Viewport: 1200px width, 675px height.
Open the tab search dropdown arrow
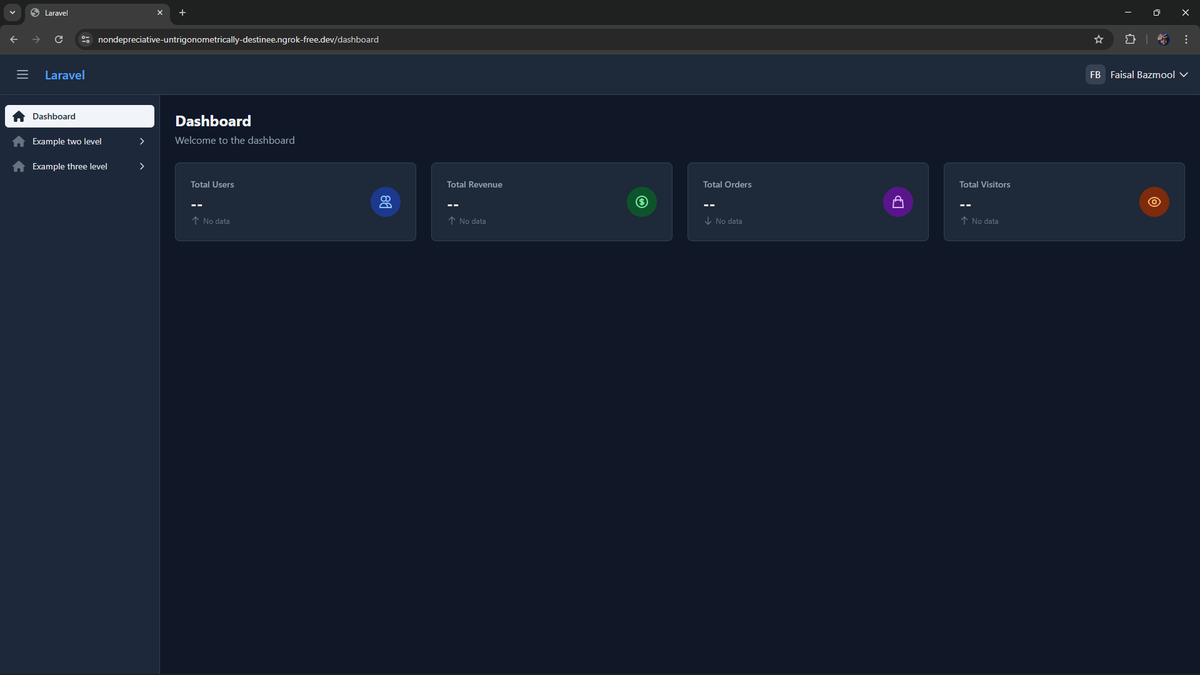pyautogui.click(x=12, y=12)
